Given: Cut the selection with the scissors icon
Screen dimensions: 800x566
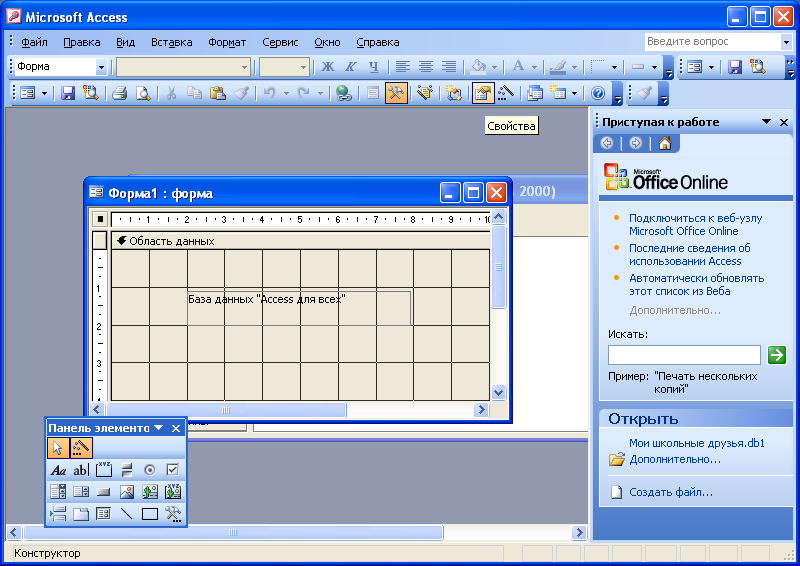Looking at the screenshot, I should pos(171,93).
